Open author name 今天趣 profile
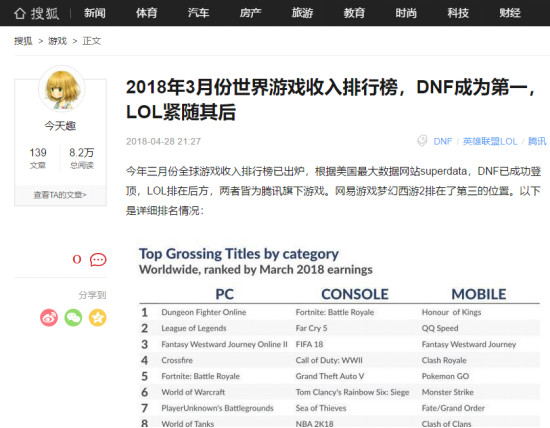The image size is (550, 428). 60,126
